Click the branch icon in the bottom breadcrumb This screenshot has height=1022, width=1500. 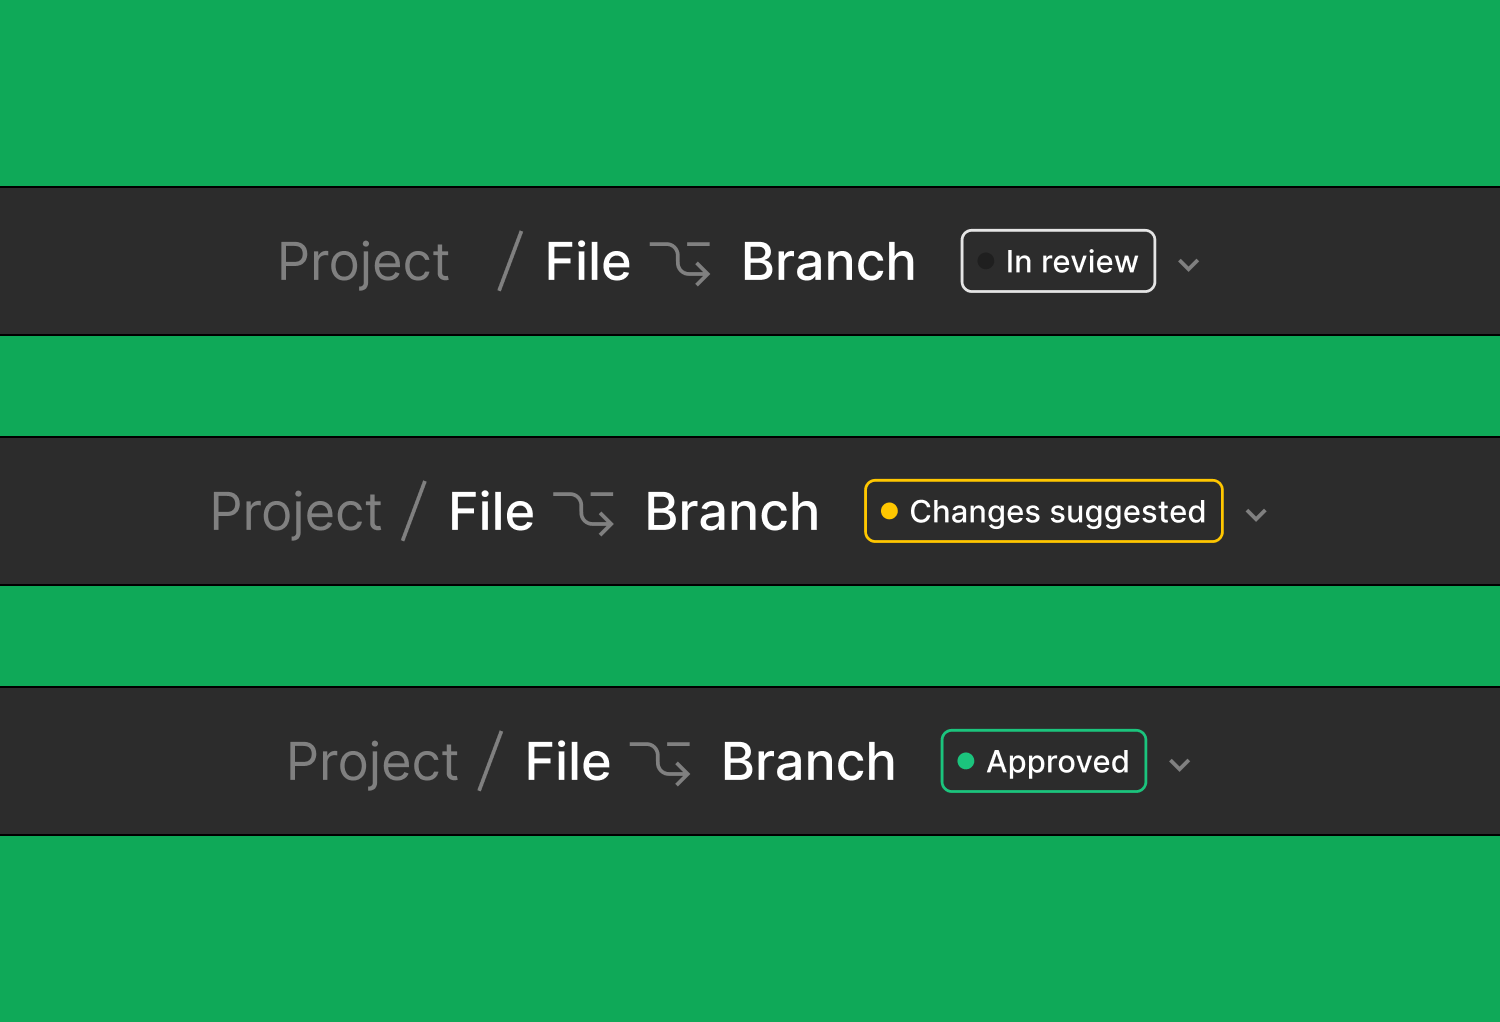click(x=661, y=761)
